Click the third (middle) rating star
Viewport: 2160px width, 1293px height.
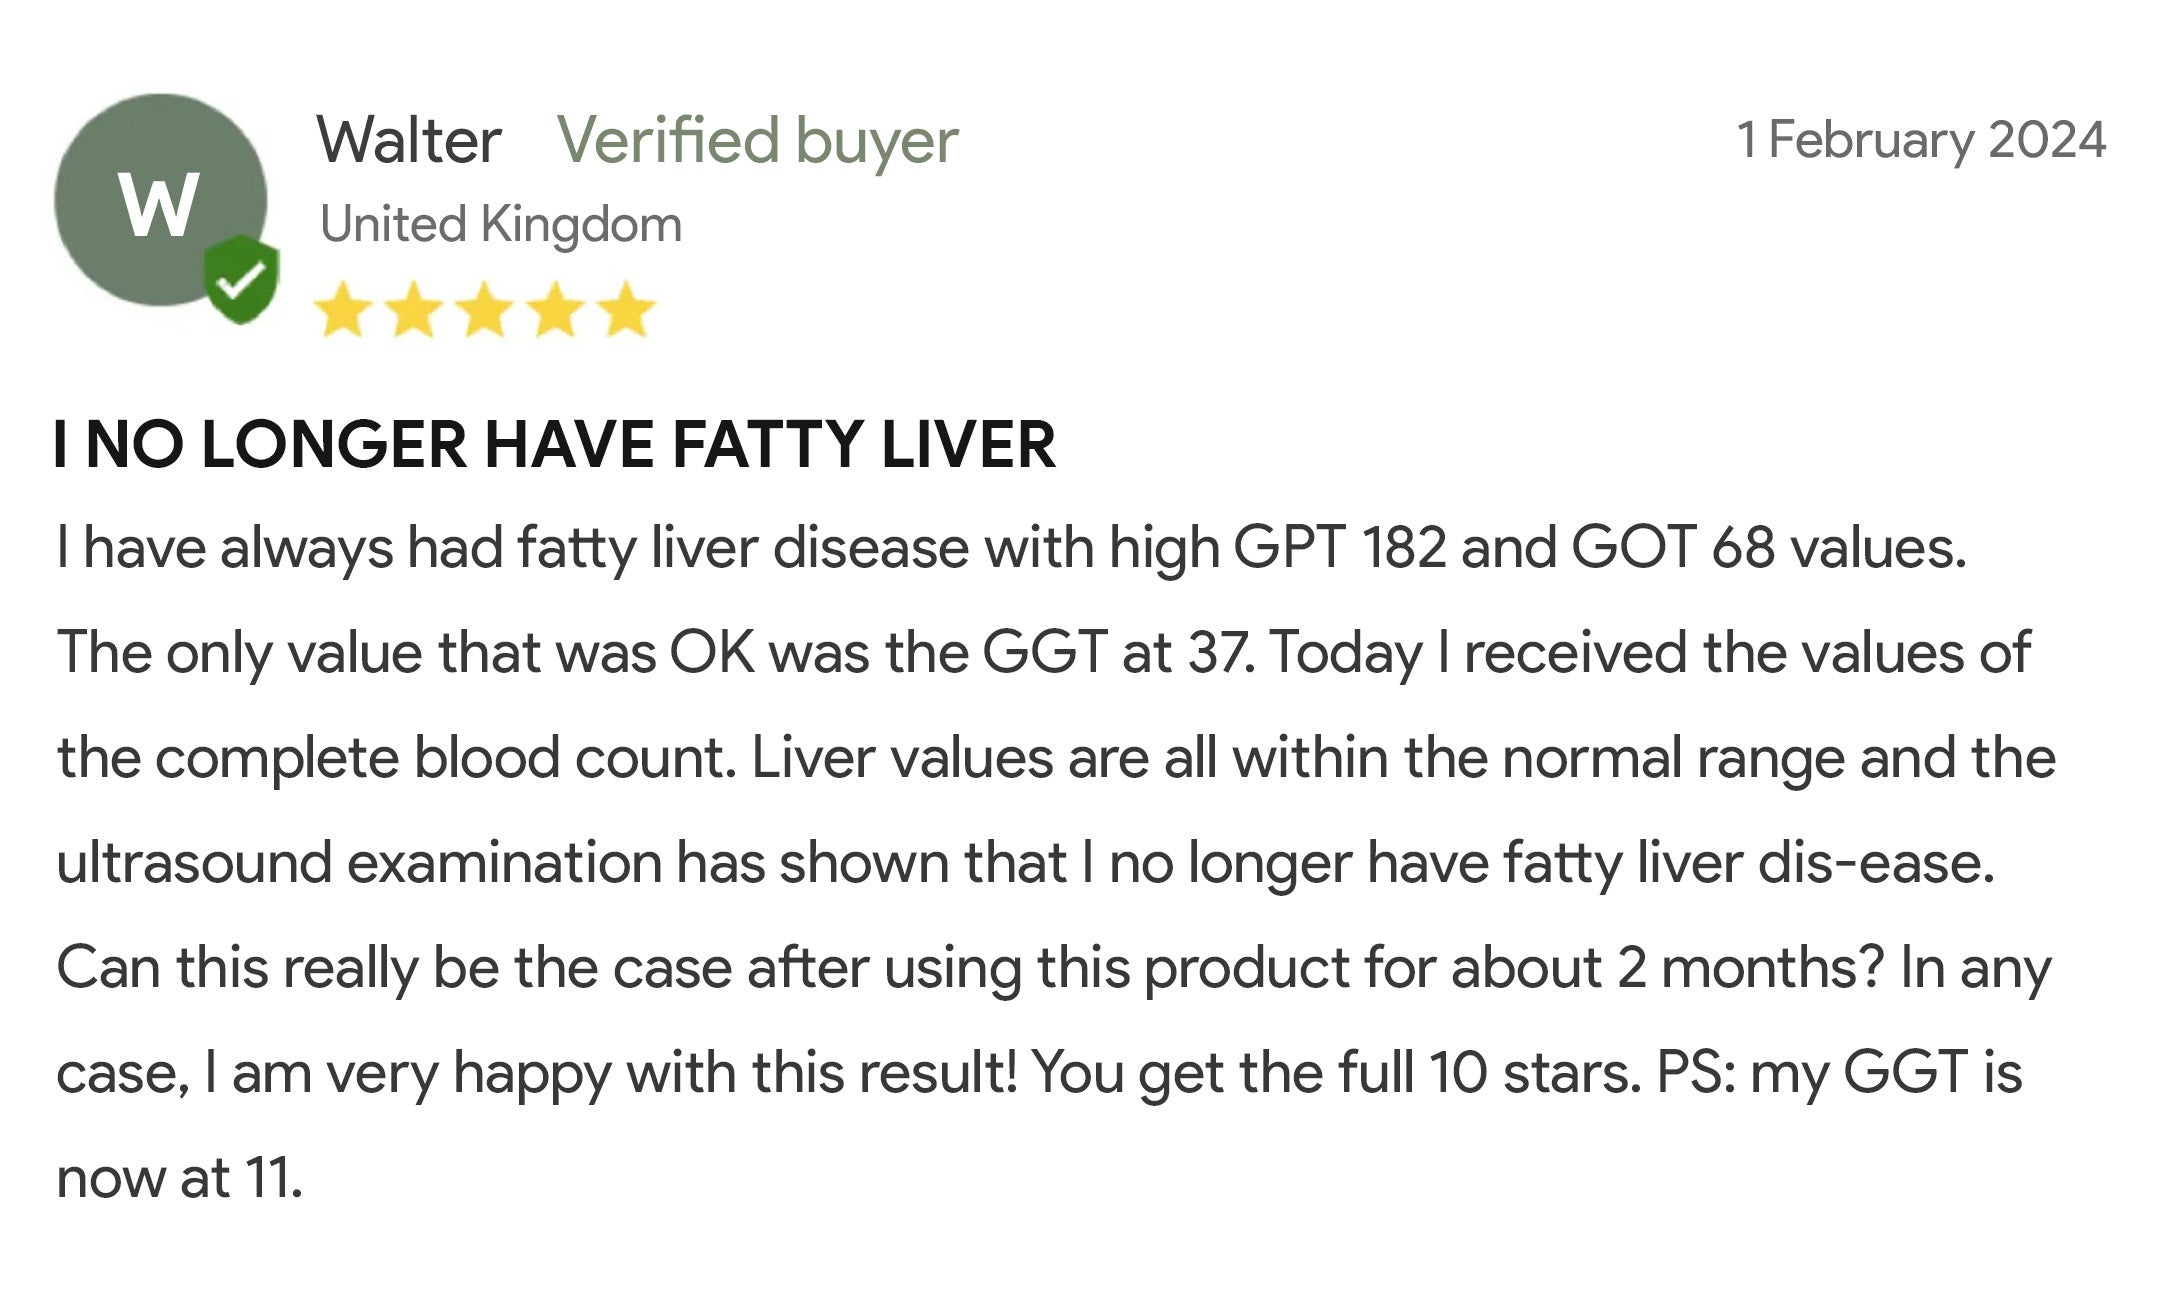(485, 309)
